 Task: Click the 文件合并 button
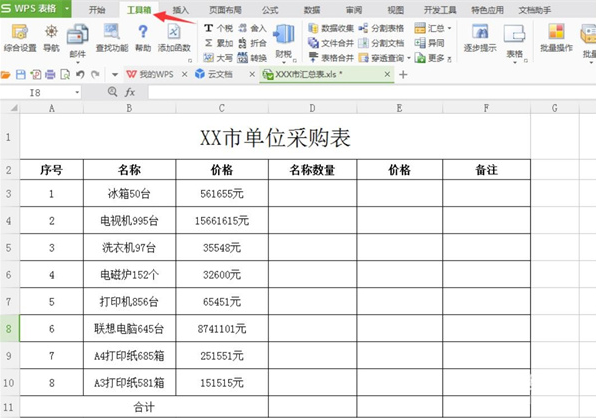click(331, 43)
